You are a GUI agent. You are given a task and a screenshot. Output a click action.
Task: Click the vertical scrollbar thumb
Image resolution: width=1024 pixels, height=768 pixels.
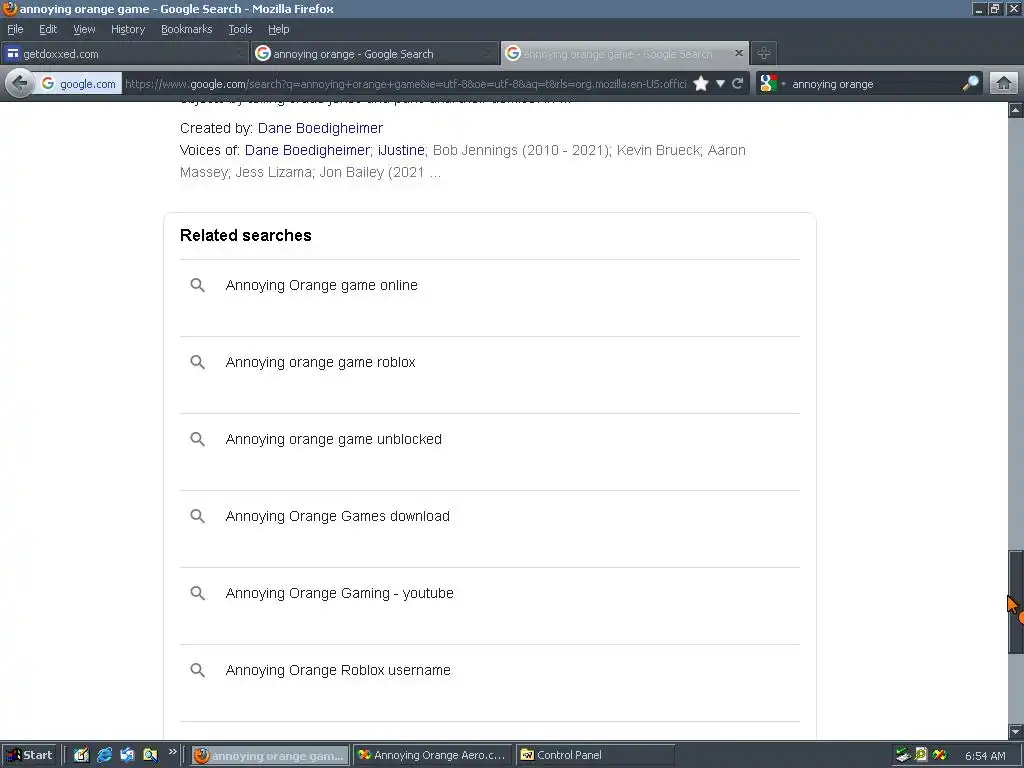point(1016,601)
